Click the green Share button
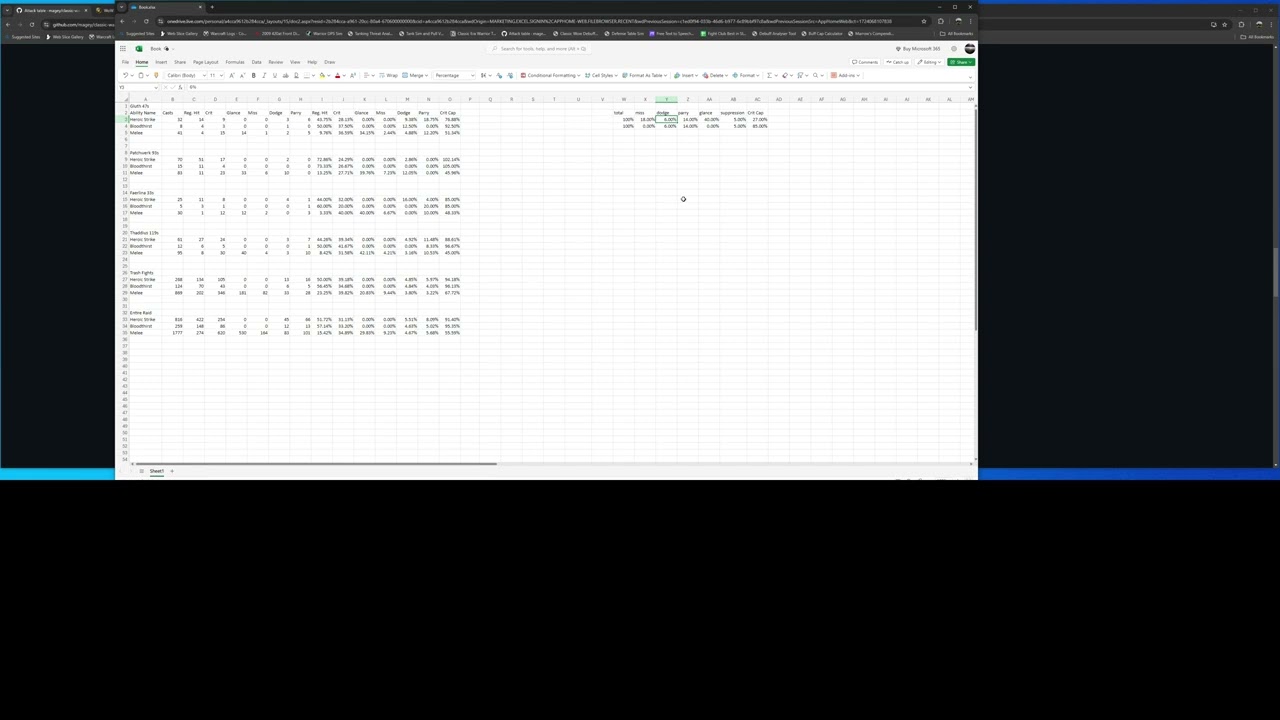 click(960, 62)
